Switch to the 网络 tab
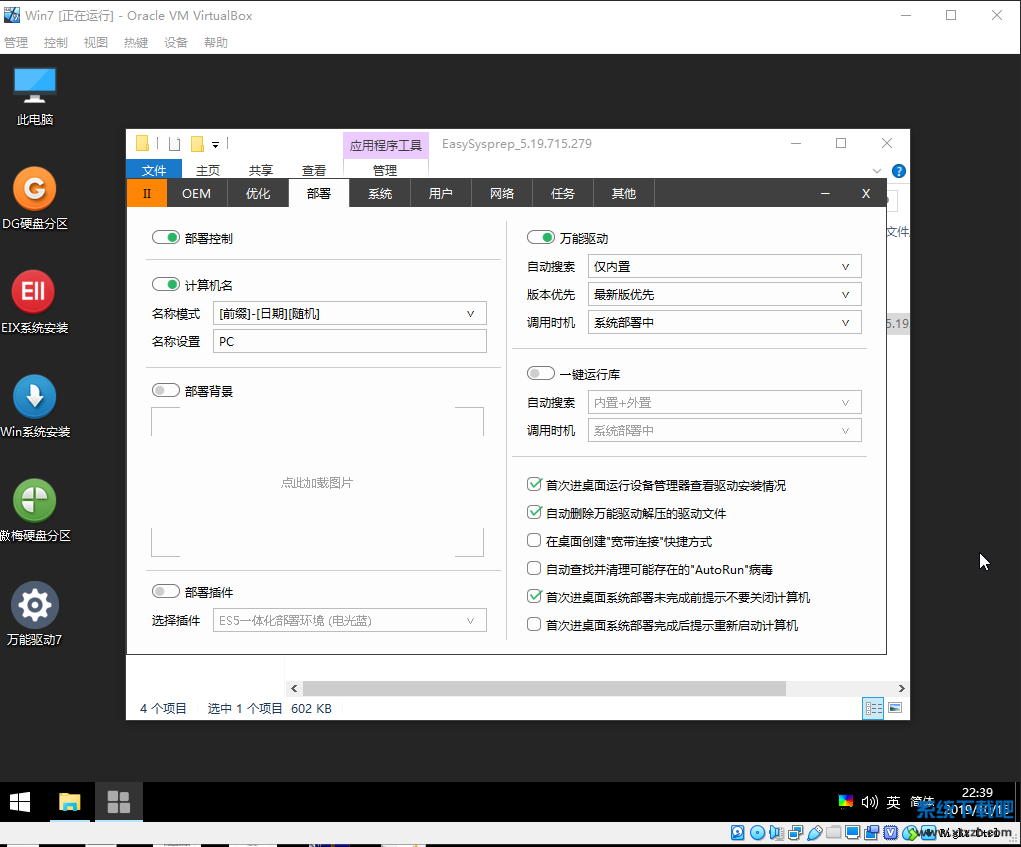This screenshot has width=1021, height=847. pos(502,194)
